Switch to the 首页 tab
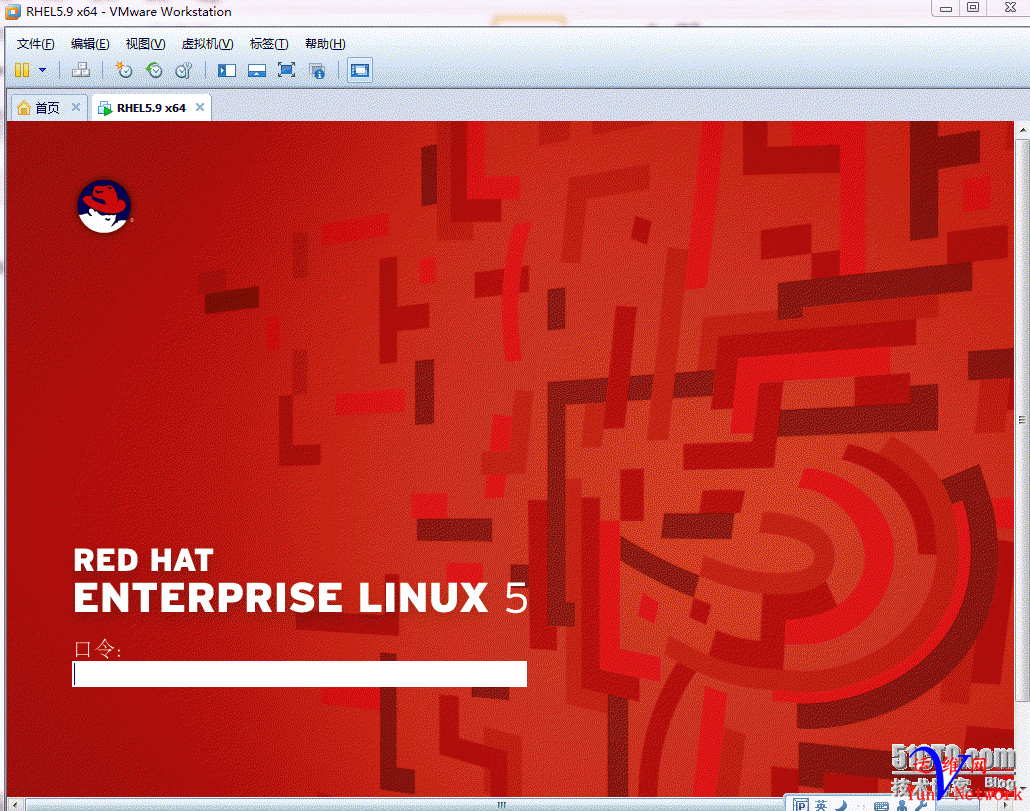This screenshot has height=811, width=1030. tap(47, 108)
